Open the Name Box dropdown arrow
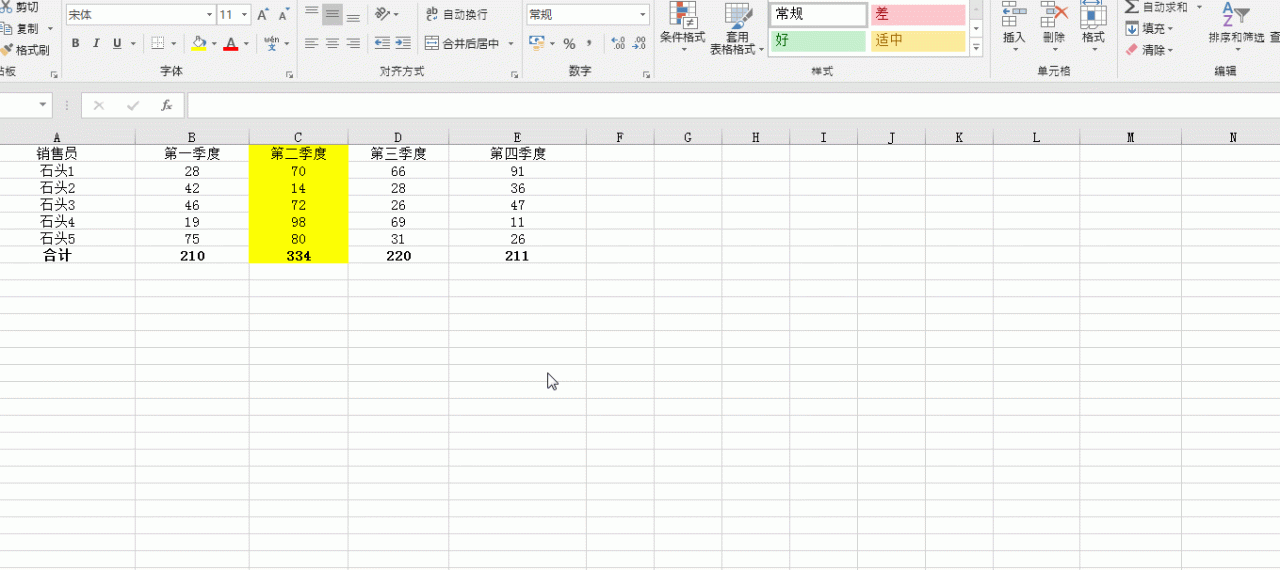1280x570 pixels. [43, 105]
